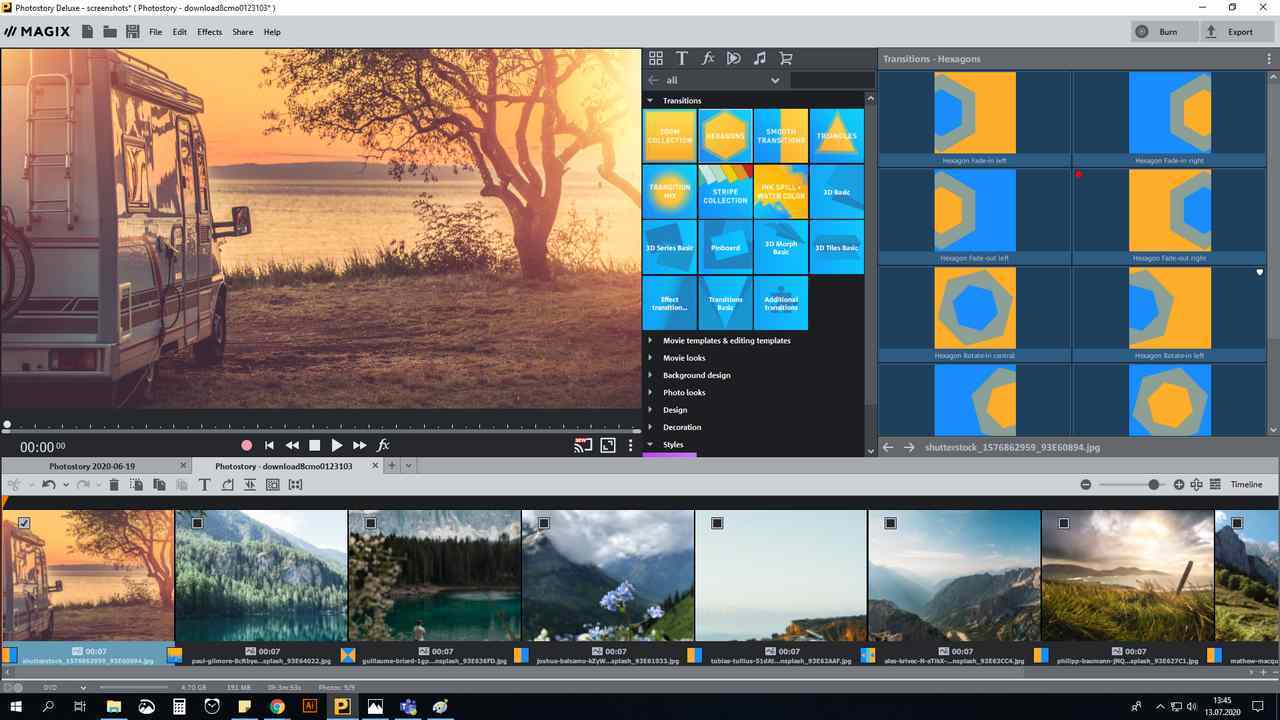Check the third photo (guillaume-briard) checkbox
The width and height of the screenshot is (1280, 720).
tap(370, 523)
